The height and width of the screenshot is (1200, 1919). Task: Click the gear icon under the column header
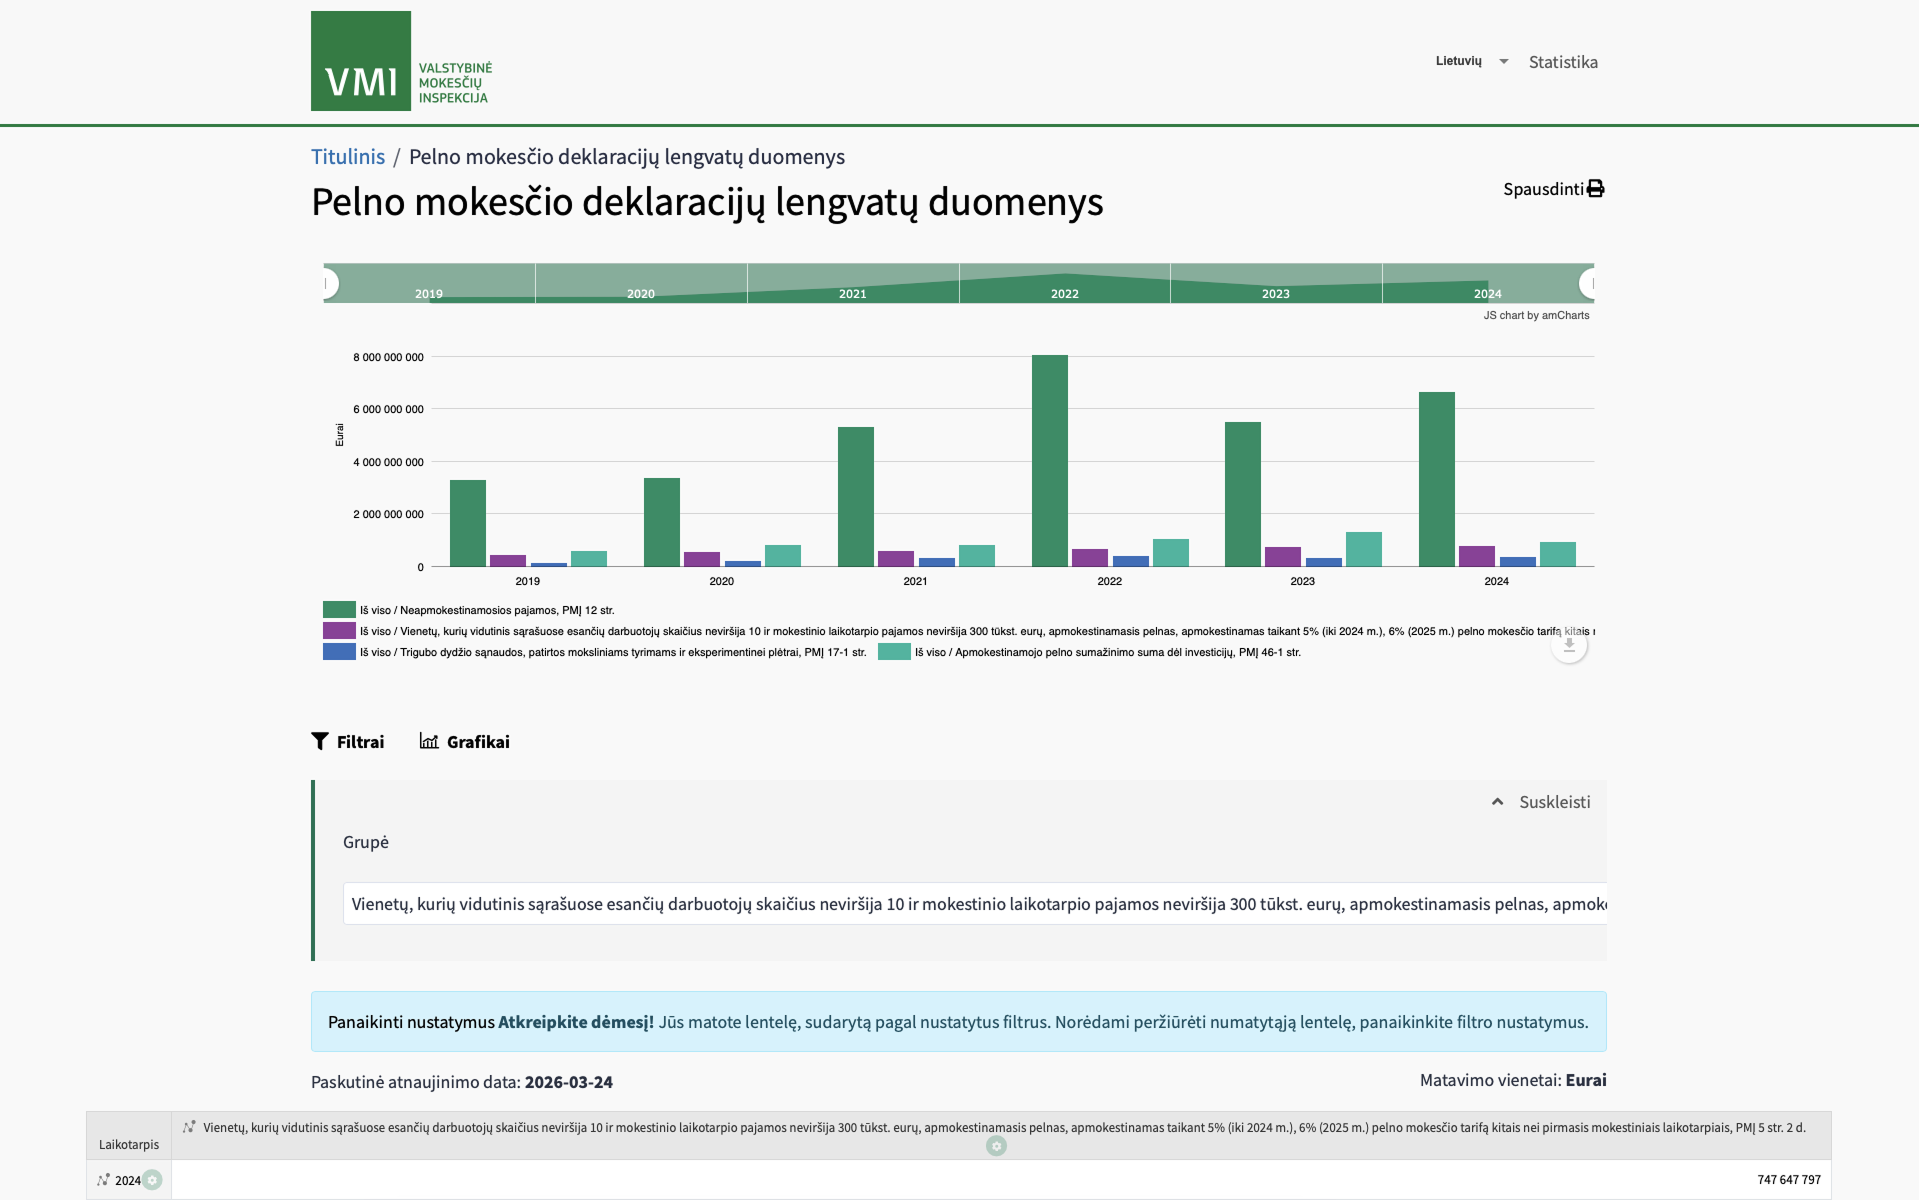[x=996, y=1146]
